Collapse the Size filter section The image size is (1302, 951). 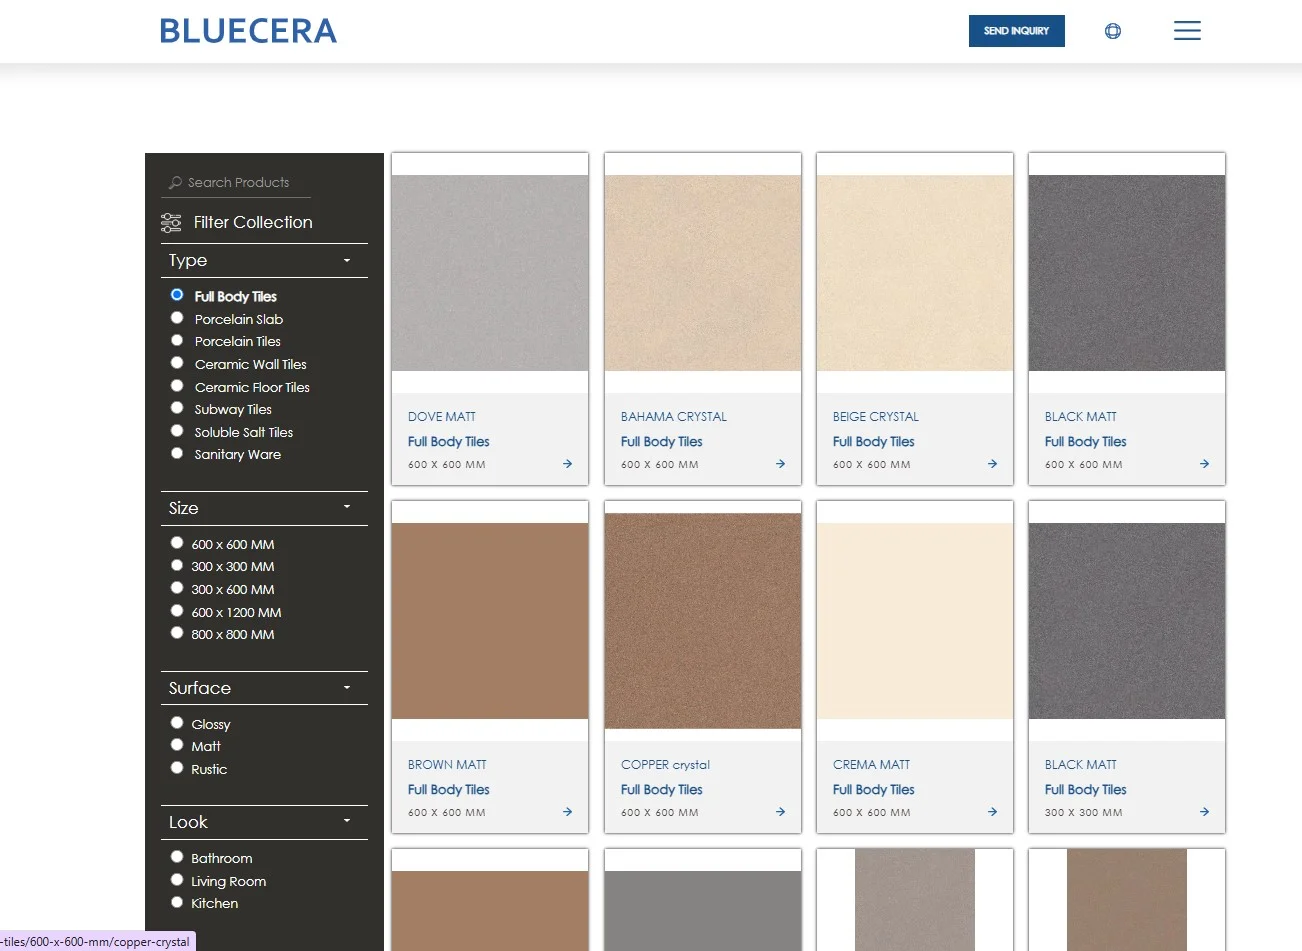(x=347, y=507)
